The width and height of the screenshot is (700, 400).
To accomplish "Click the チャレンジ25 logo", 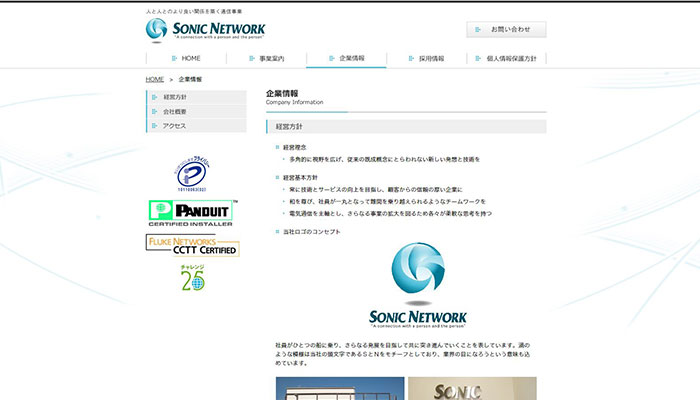I will click(x=192, y=277).
